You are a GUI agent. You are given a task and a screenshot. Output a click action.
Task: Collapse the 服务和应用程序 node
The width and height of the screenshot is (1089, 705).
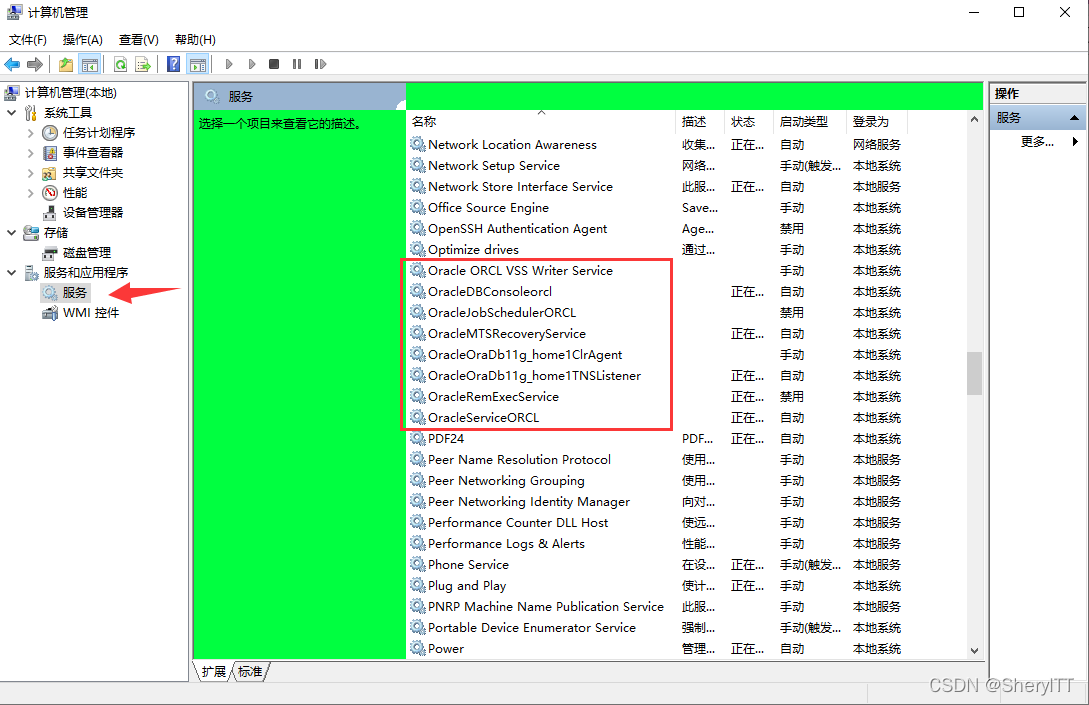coord(12,273)
